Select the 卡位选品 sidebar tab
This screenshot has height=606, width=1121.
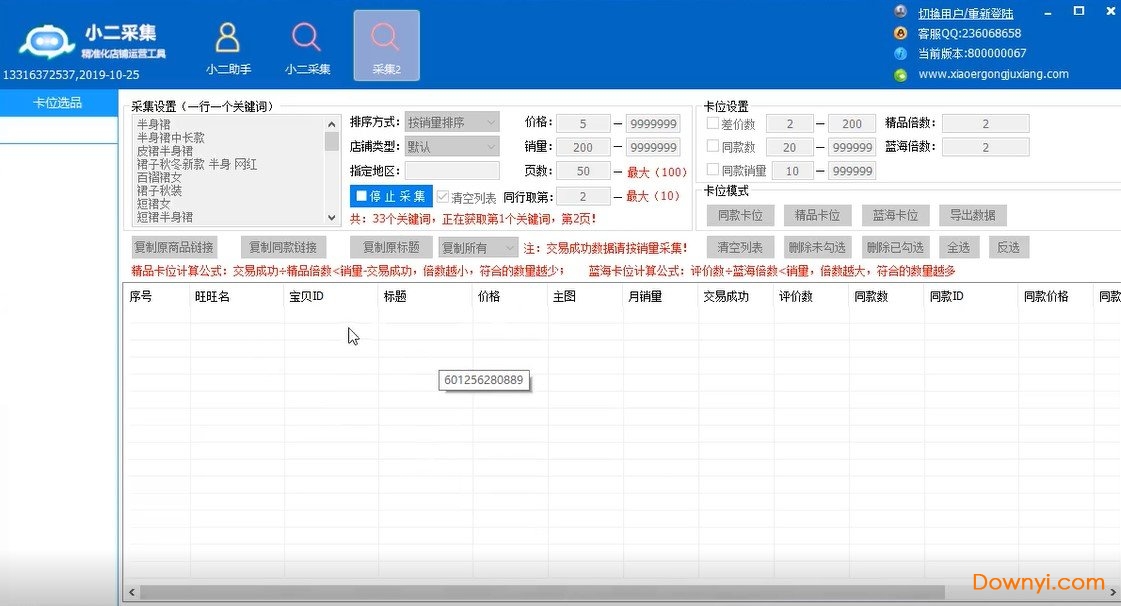[x=58, y=103]
